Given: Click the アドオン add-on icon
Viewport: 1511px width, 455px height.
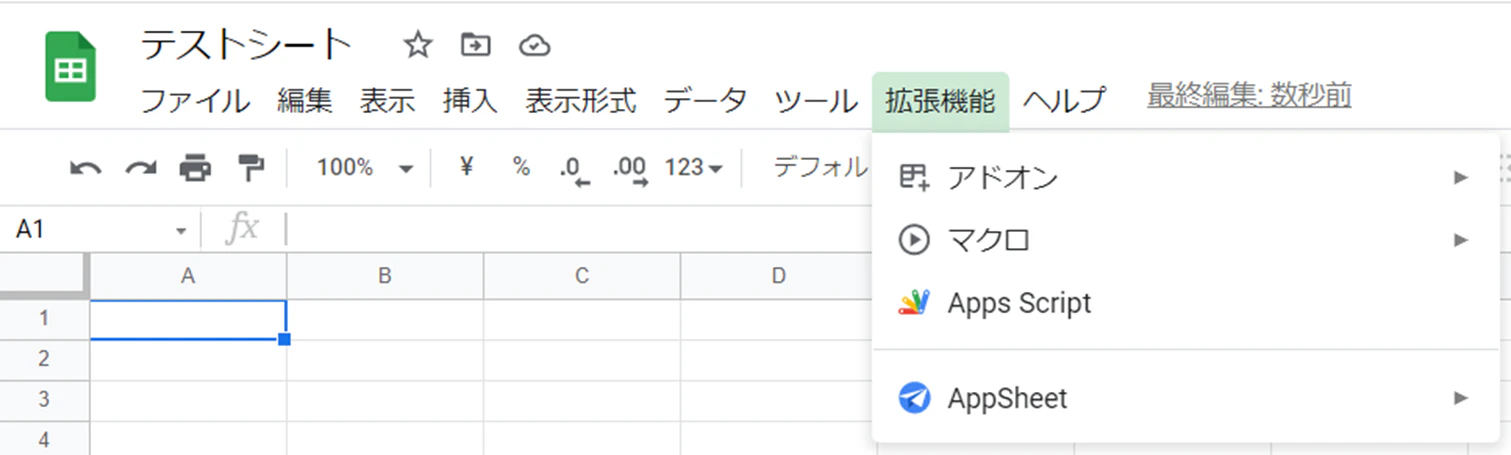Looking at the screenshot, I should click(914, 178).
